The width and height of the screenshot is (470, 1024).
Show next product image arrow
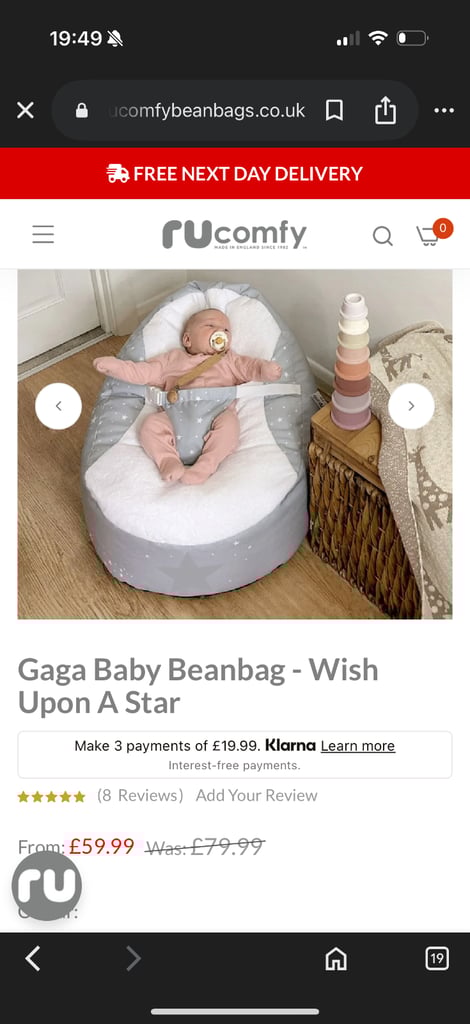tap(411, 406)
